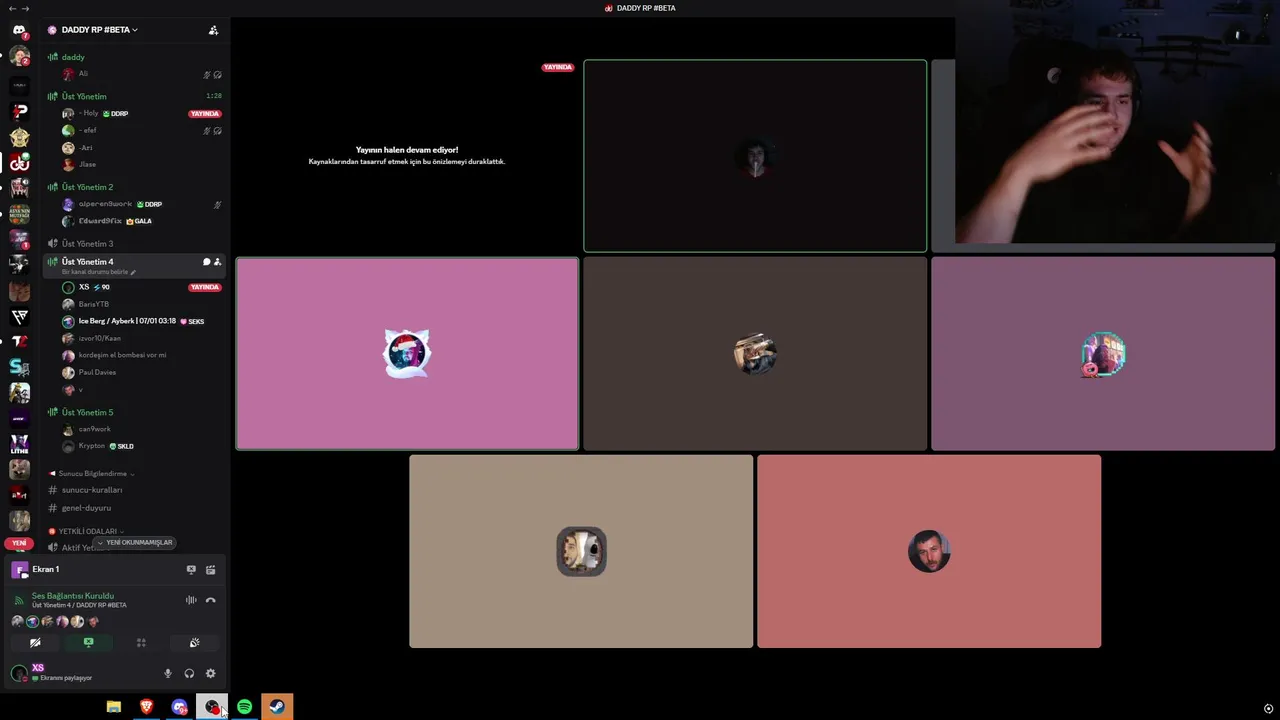Select user Paul Davies

pyautogui.click(x=97, y=372)
